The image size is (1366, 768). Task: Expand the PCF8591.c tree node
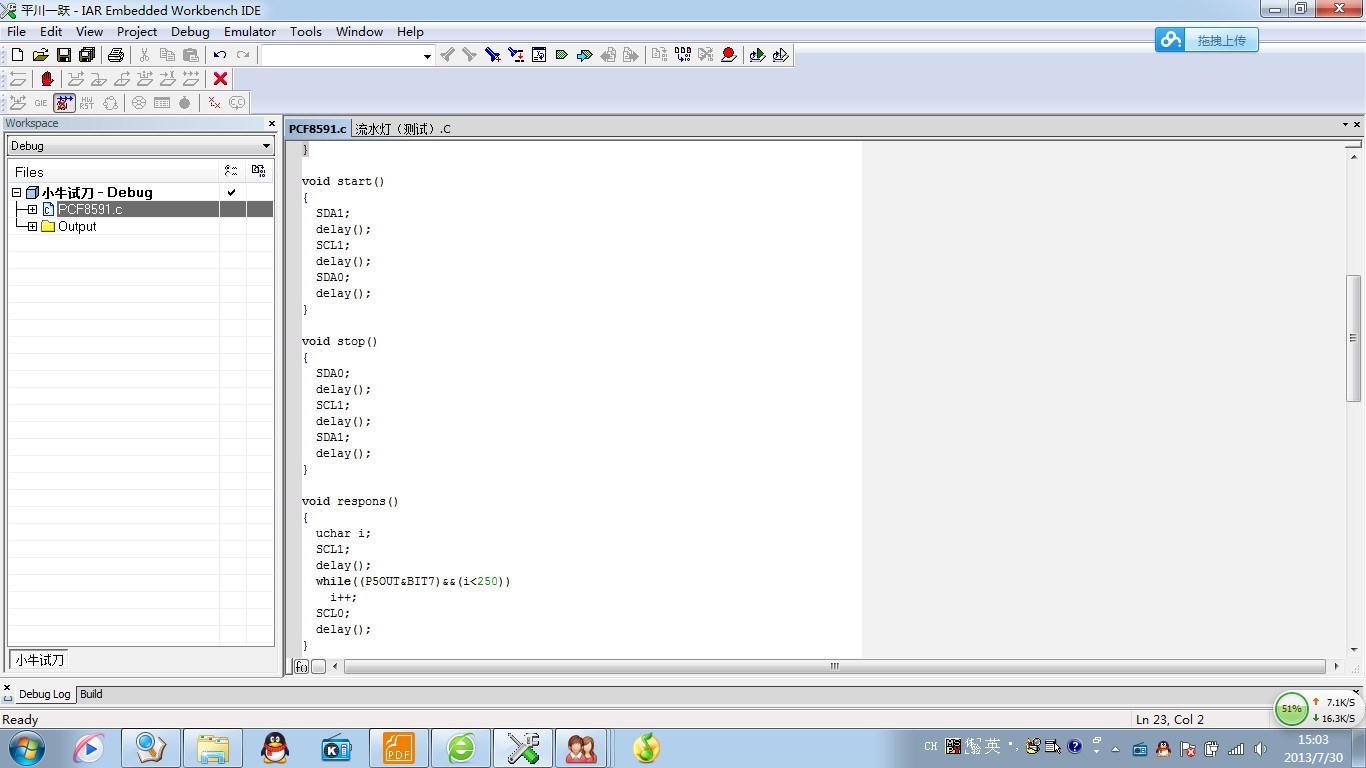coord(32,210)
